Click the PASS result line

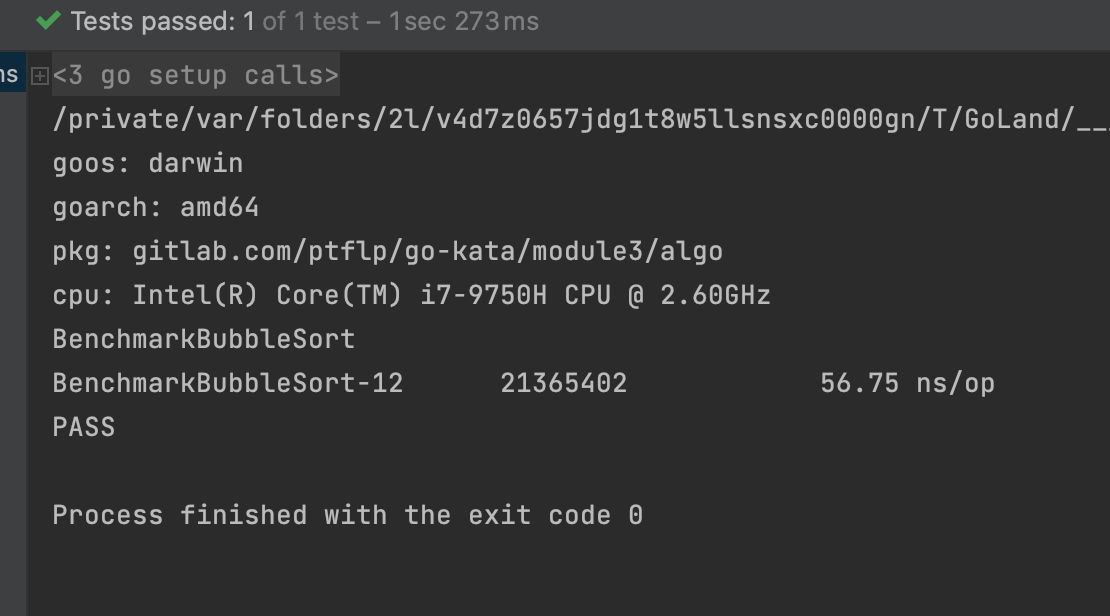coord(84,427)
